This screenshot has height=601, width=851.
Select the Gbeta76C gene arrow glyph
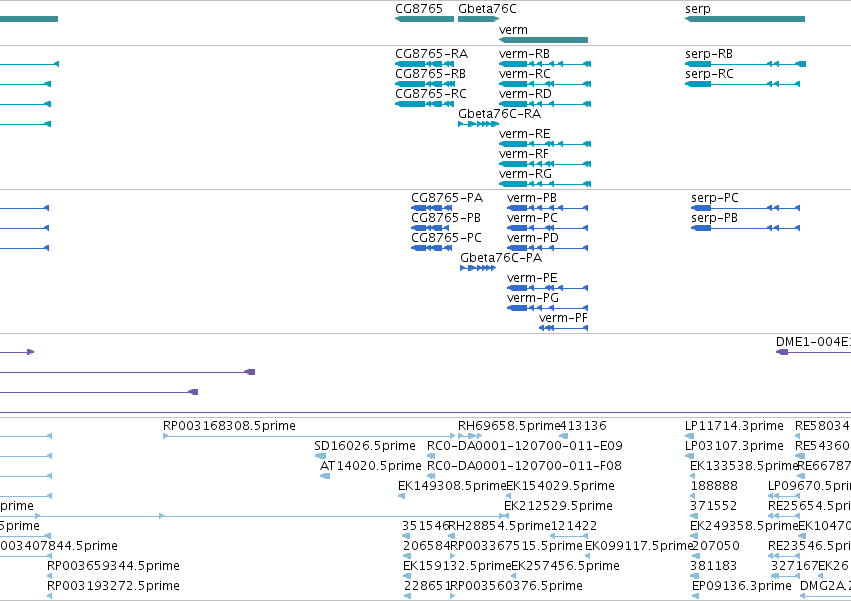click(478, 19)
